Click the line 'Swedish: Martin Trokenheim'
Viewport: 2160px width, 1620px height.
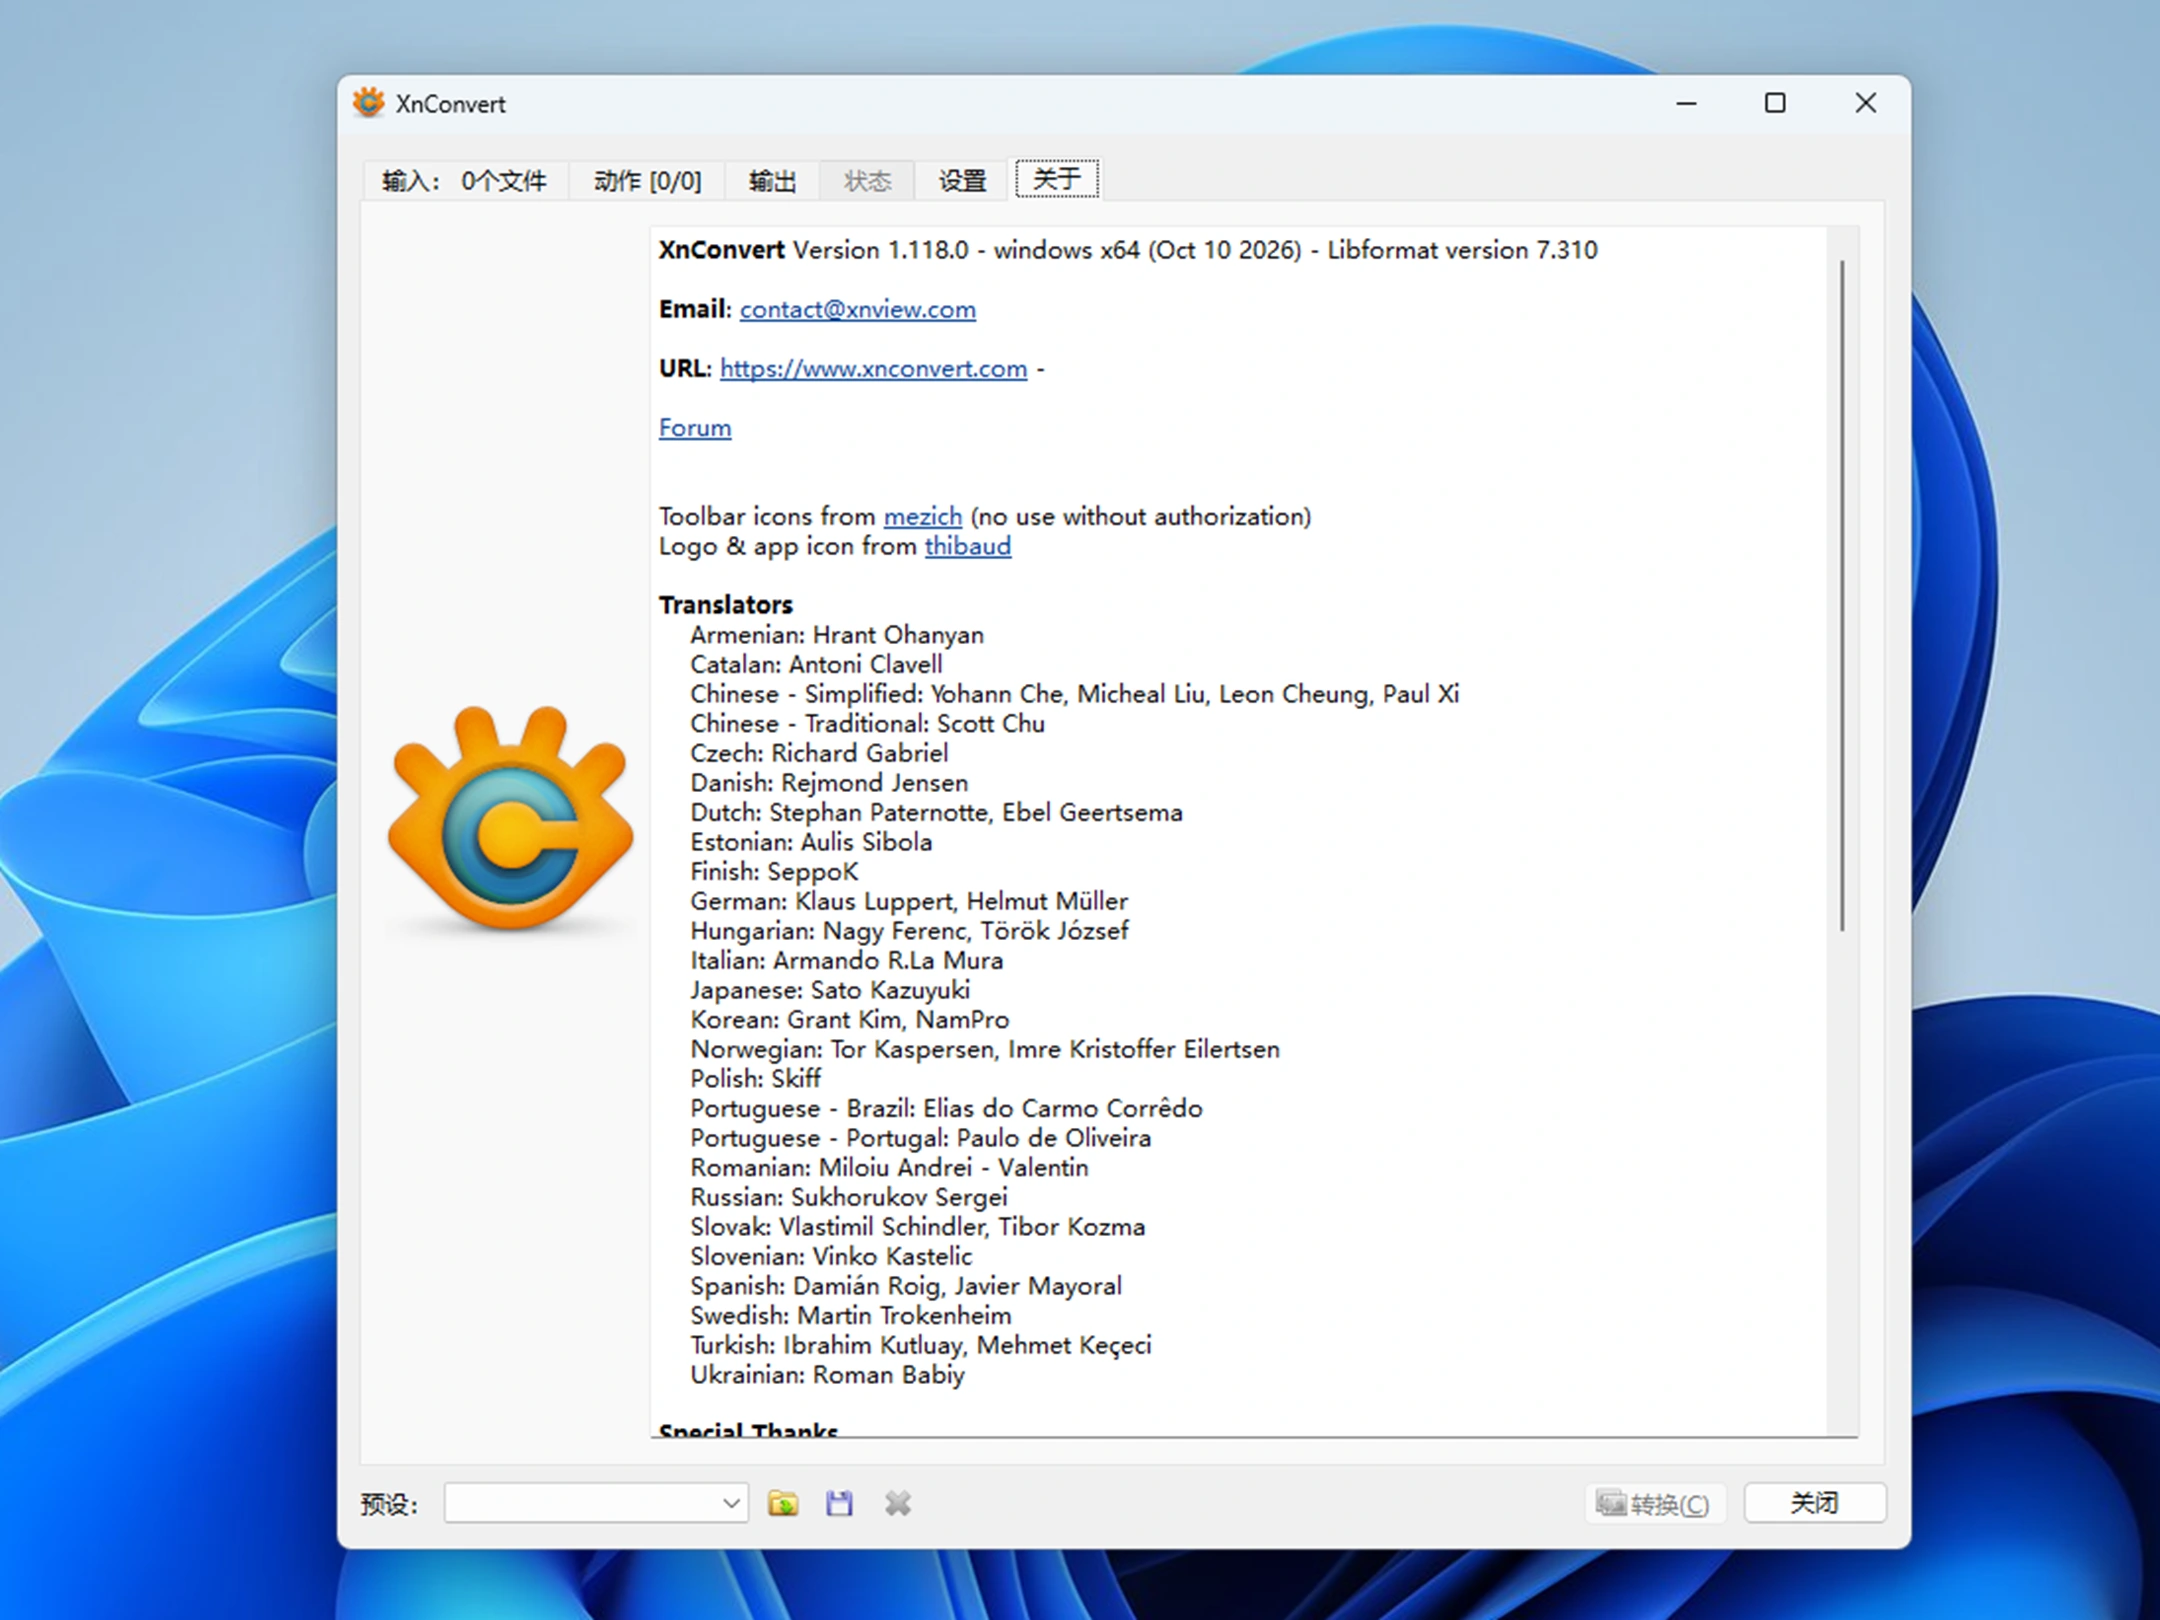(x=851, y=1316)
